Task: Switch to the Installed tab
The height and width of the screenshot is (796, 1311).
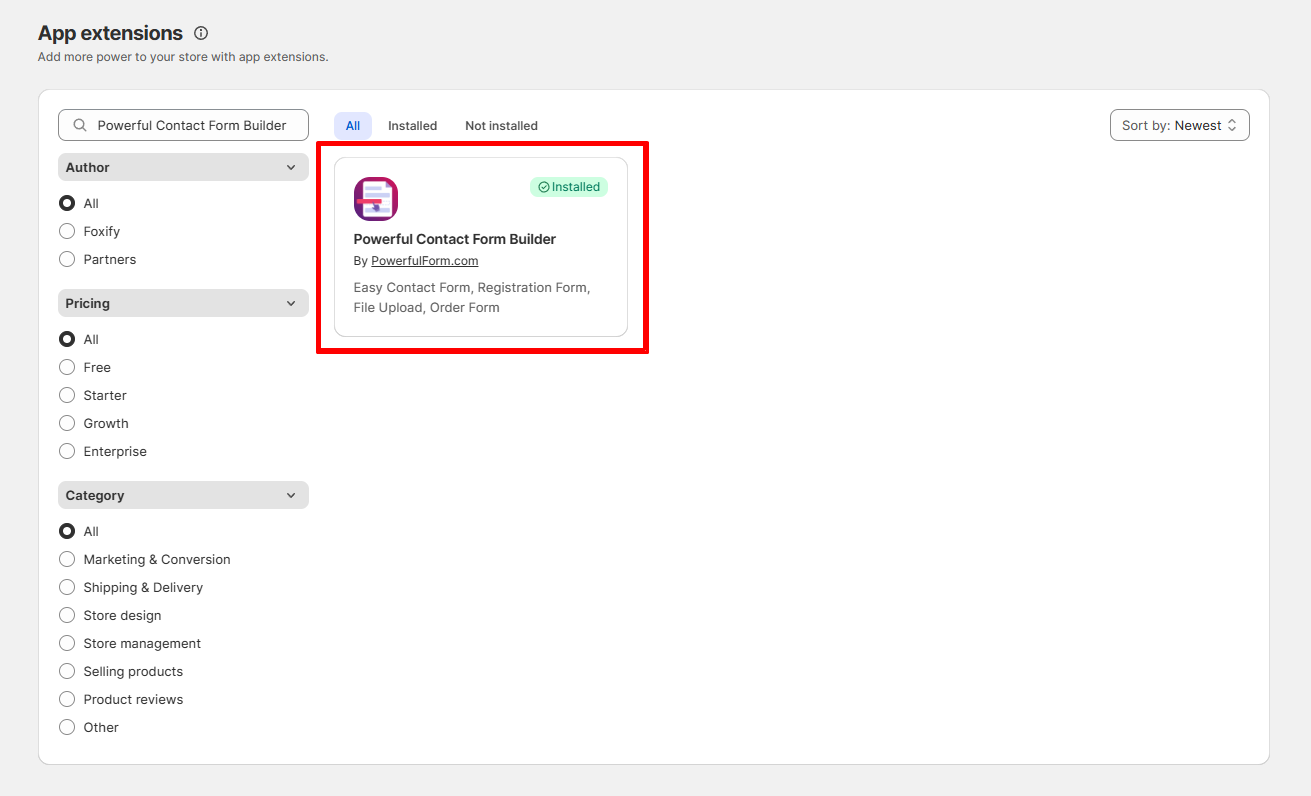Action: [x=413, y=126]
